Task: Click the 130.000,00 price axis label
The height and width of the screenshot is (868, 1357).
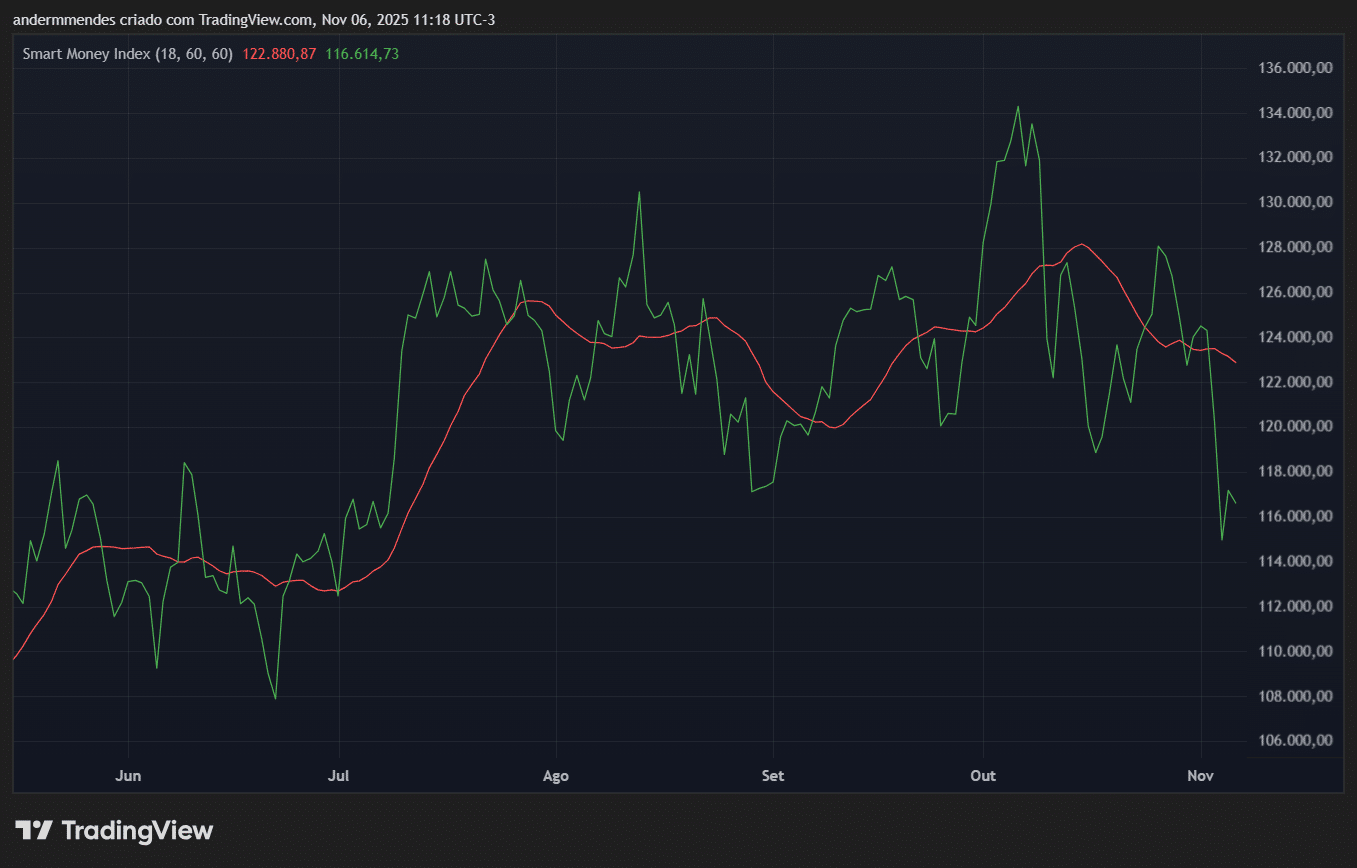Action: pos(1294,202)
